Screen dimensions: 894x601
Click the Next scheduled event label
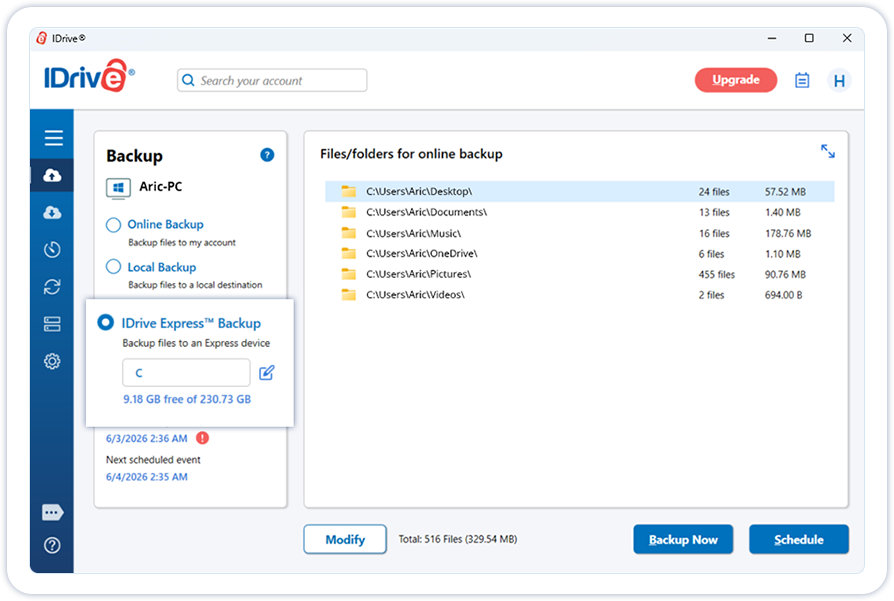coord(153,460)
